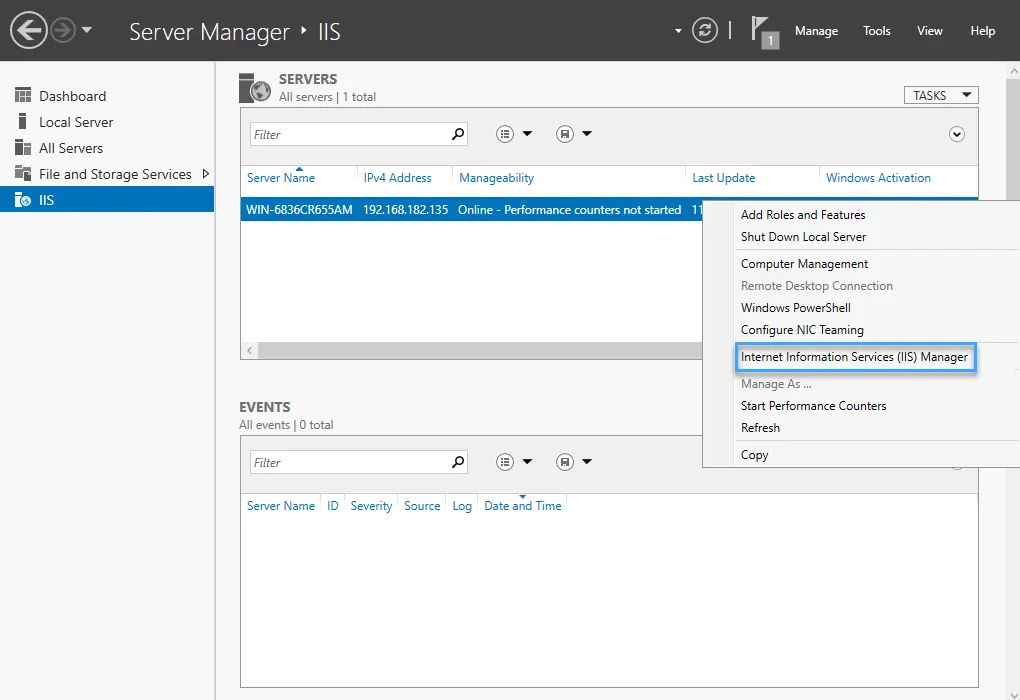Open the Dashboard item in the sidebar
Screen dimensions: 1020x700
(x=72, y=96)
